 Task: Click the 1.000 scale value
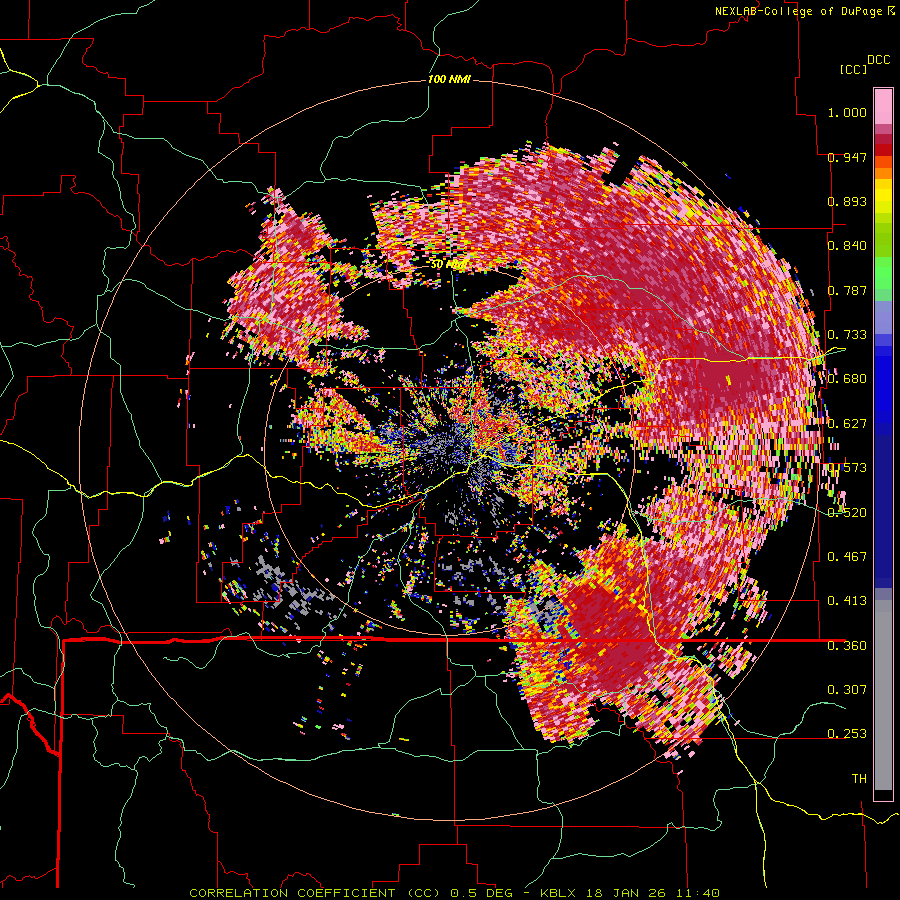[x=847, y=112]
